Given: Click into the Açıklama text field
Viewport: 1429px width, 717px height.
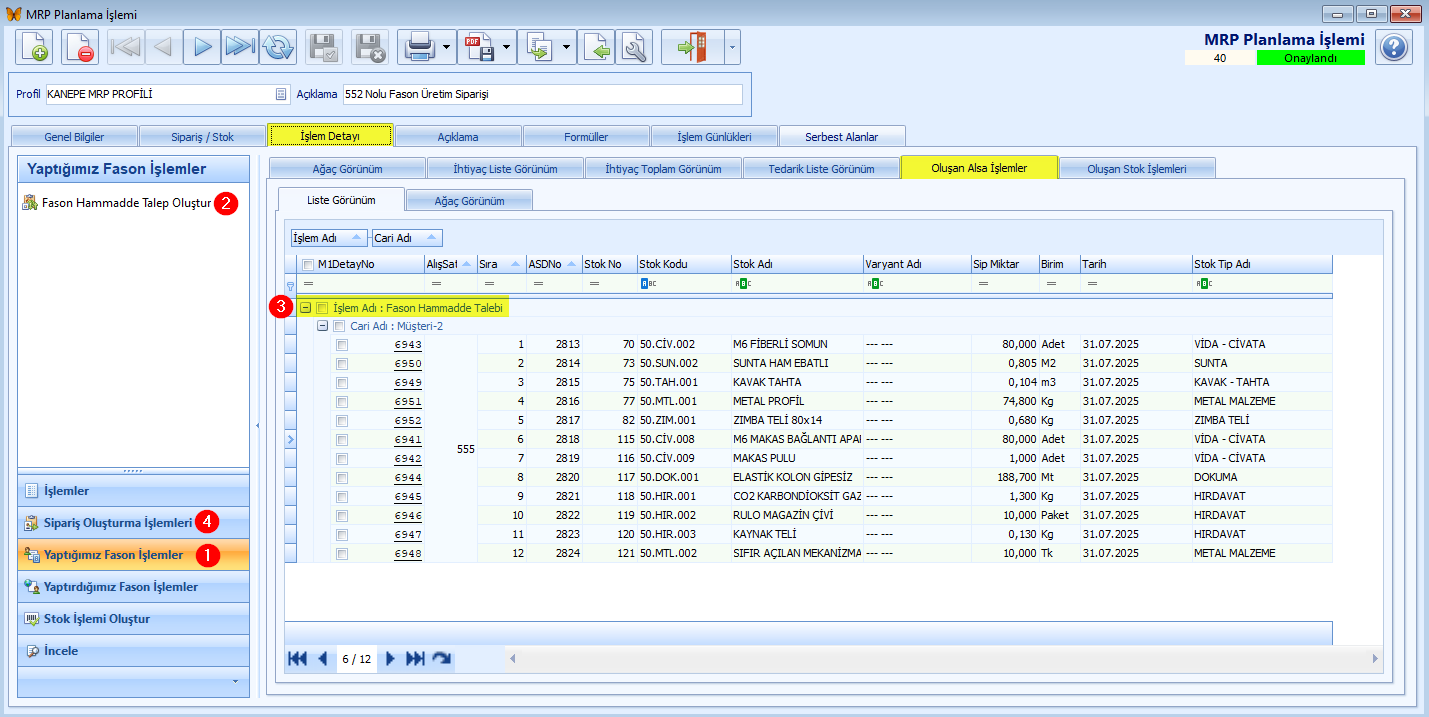Looking at the screenshot, I should 542,94.
